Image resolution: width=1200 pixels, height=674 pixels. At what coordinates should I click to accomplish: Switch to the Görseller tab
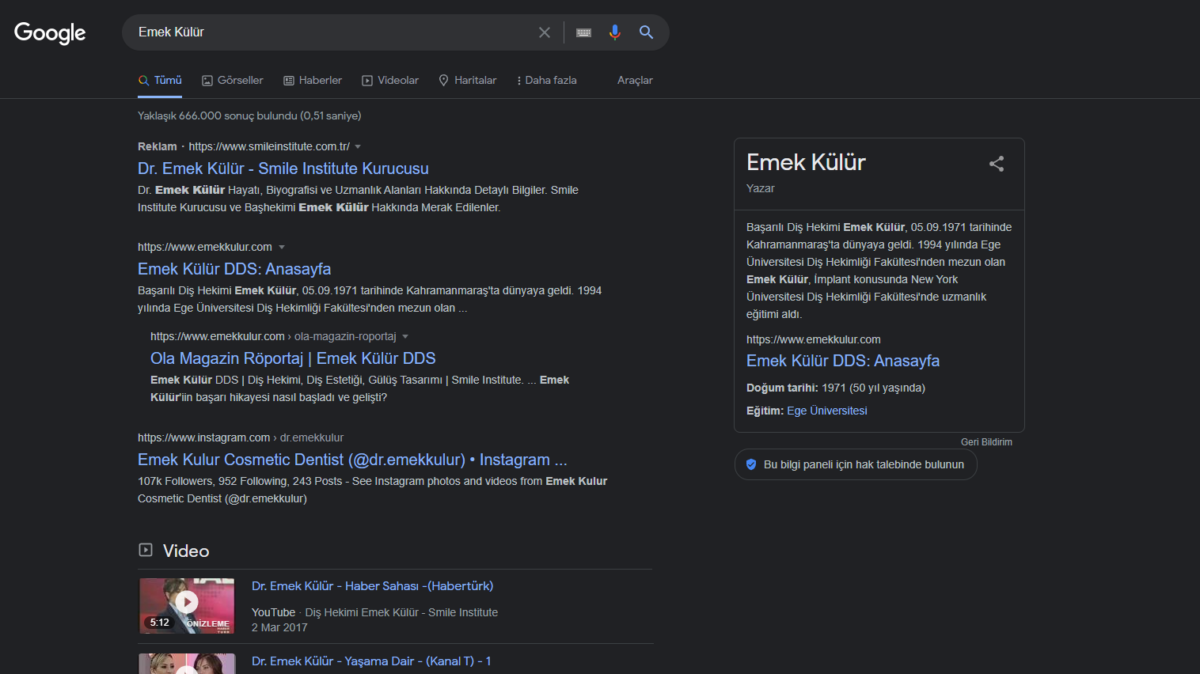(232, 80)
